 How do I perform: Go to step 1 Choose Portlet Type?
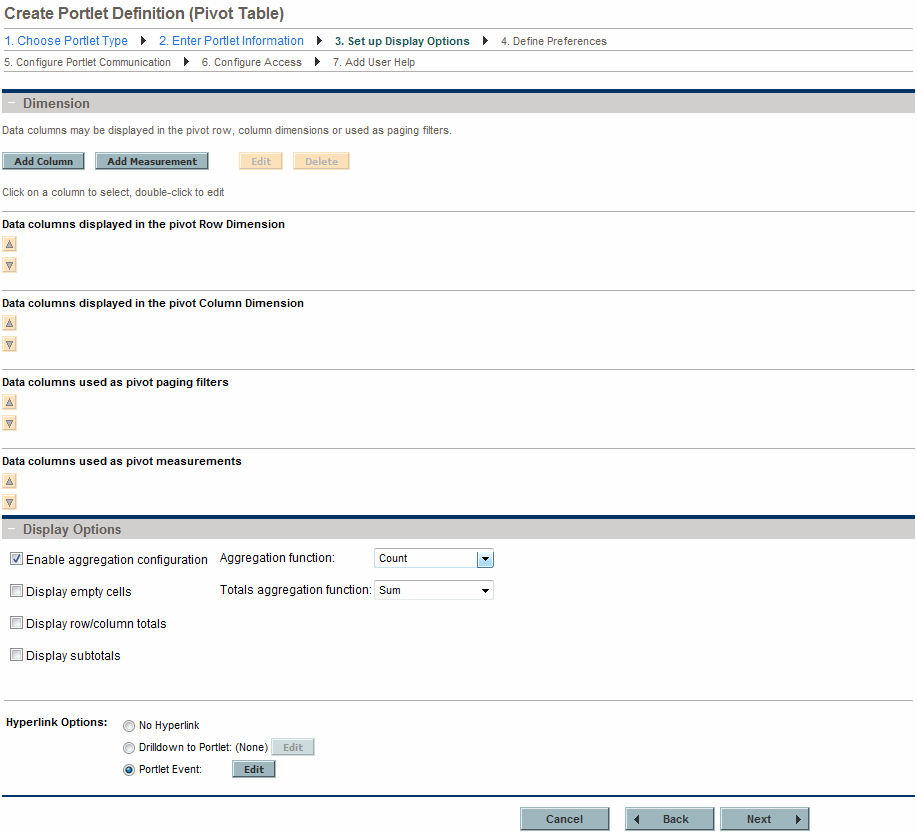[66, 41]
